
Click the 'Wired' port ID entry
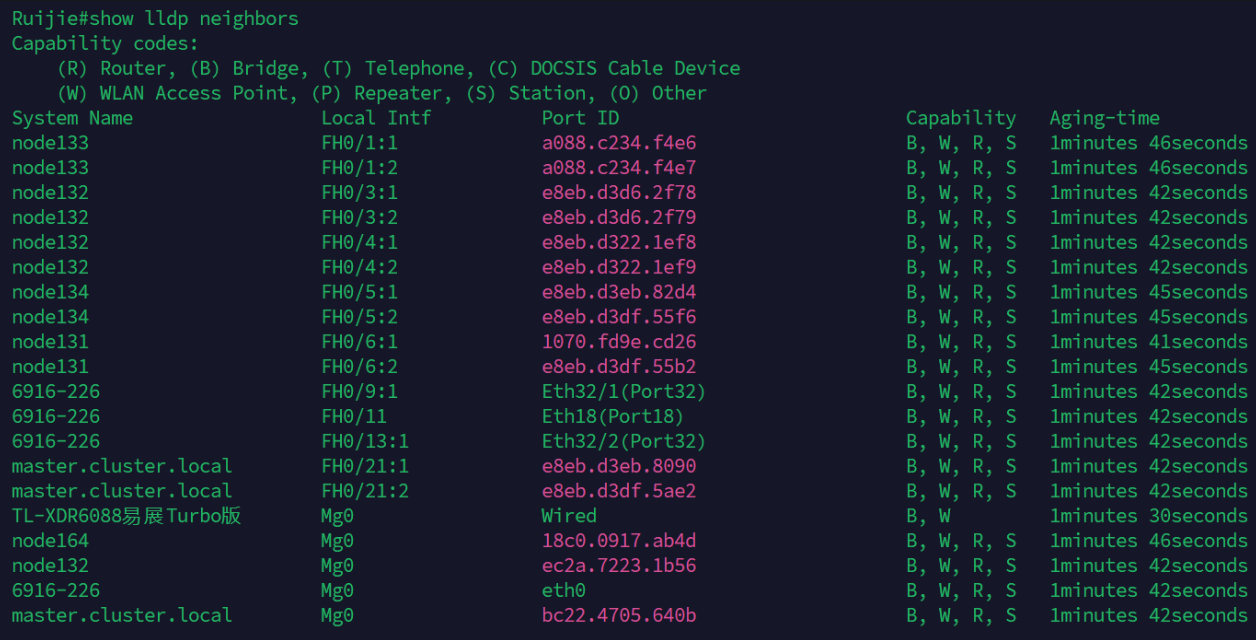569,516
